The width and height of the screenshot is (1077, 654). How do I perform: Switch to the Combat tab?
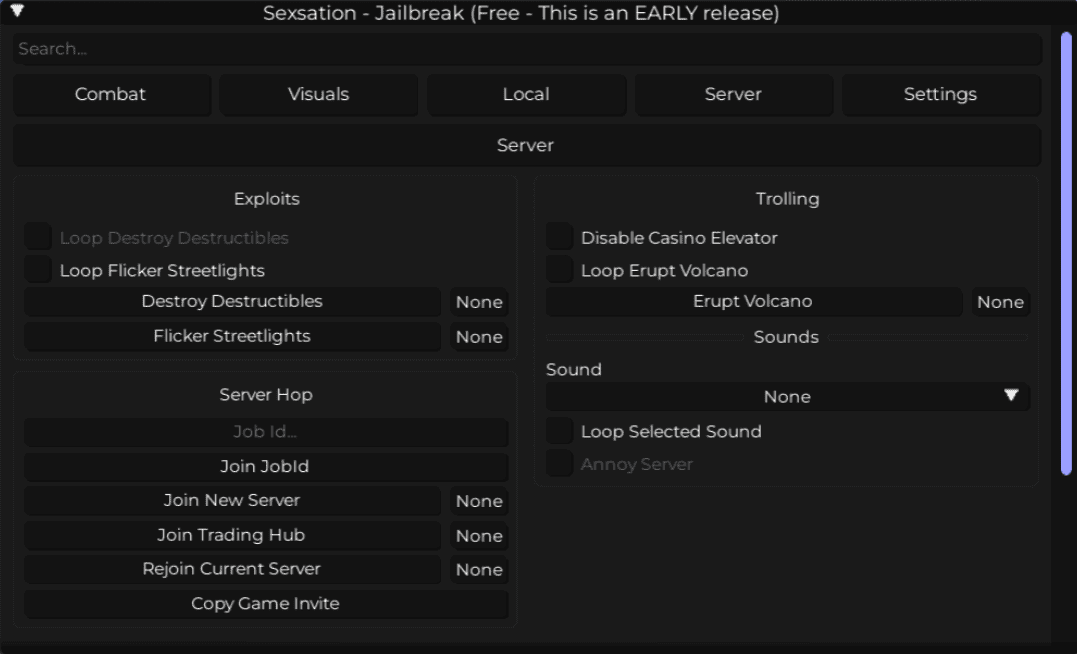pyautogui.click(x=111, y=94)
